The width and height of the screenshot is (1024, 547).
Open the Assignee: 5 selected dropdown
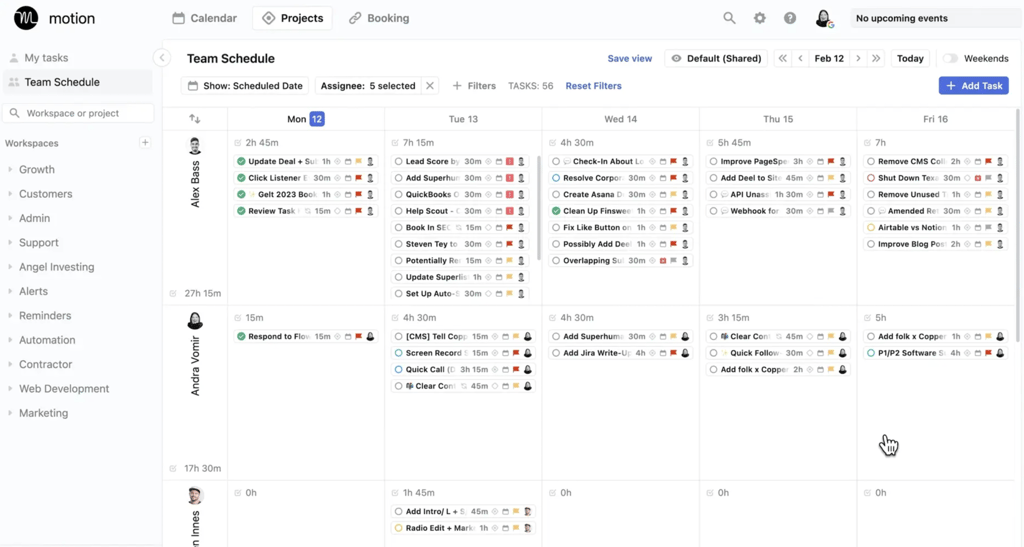[x=368, y=86]
